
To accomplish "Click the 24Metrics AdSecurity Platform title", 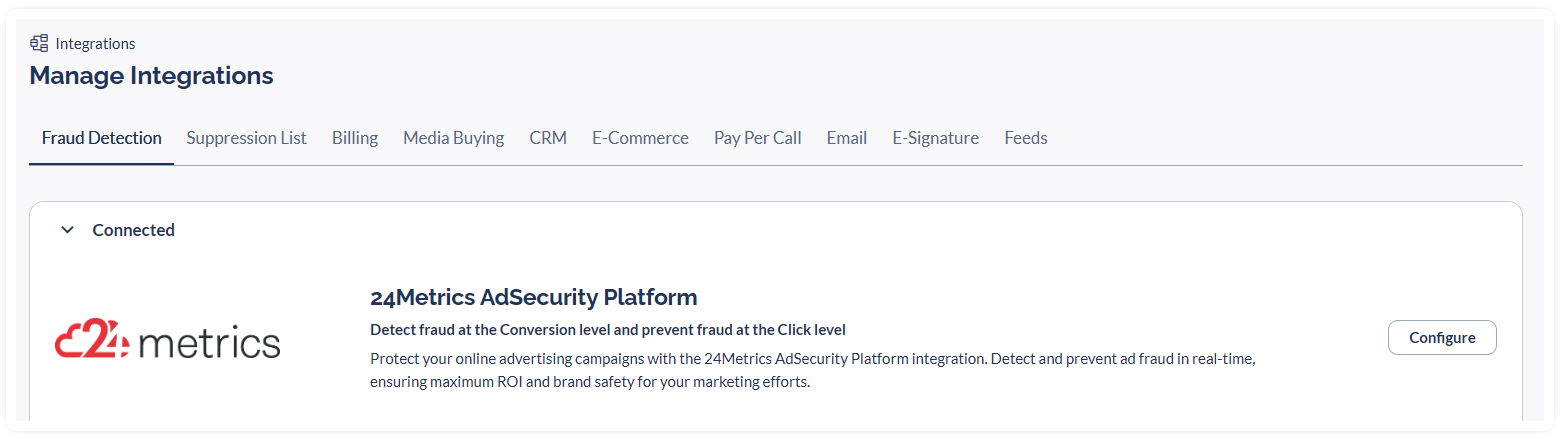I will [x=533, y=297].
